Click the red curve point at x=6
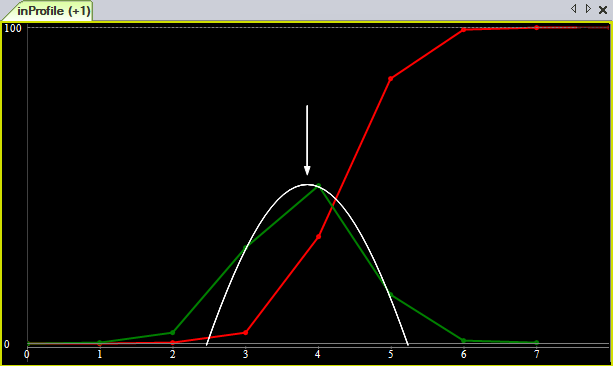Screen dimensions: 613x366 (464, 30)
